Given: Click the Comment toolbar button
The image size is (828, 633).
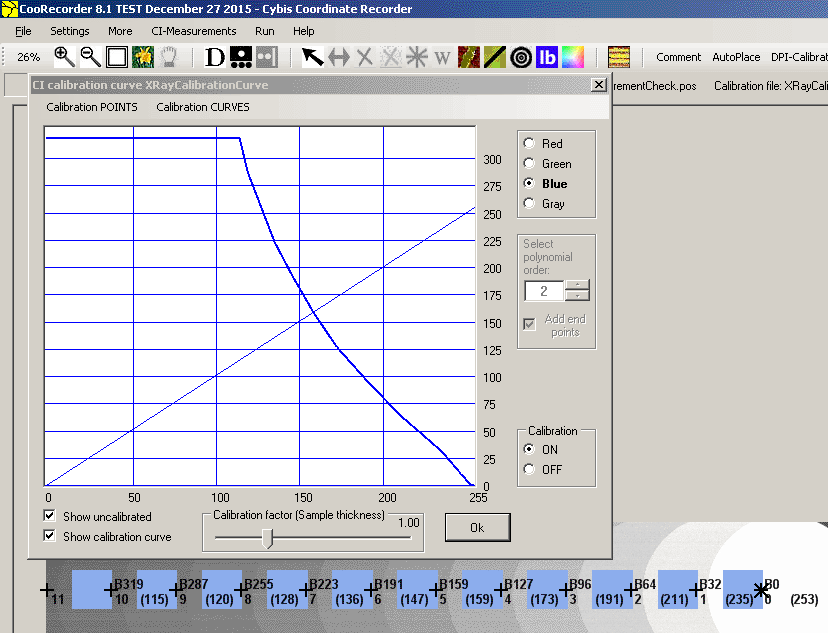Looking at the screenshot, I should pos(679,57).
